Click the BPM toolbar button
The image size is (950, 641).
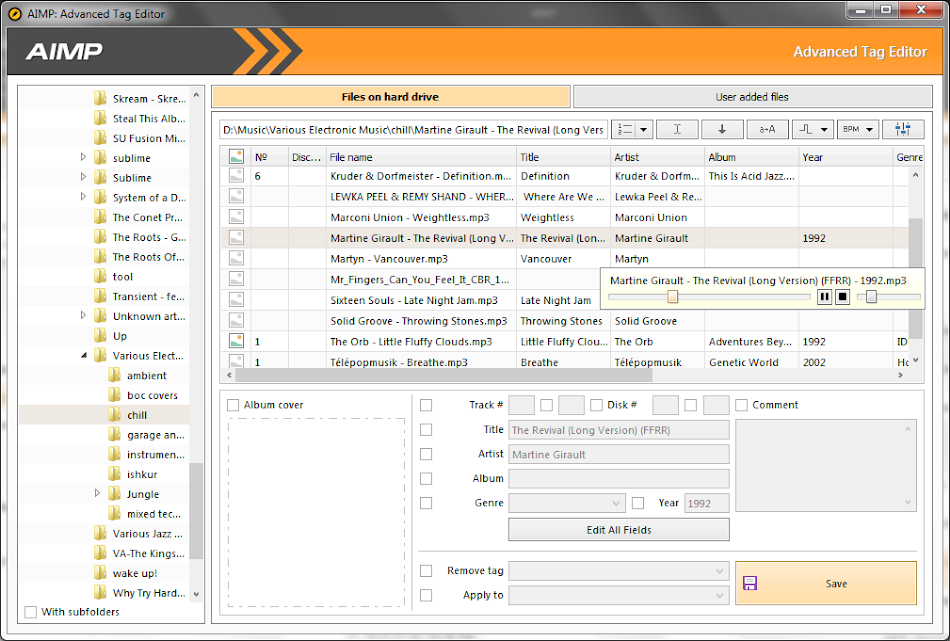point(851,129)
